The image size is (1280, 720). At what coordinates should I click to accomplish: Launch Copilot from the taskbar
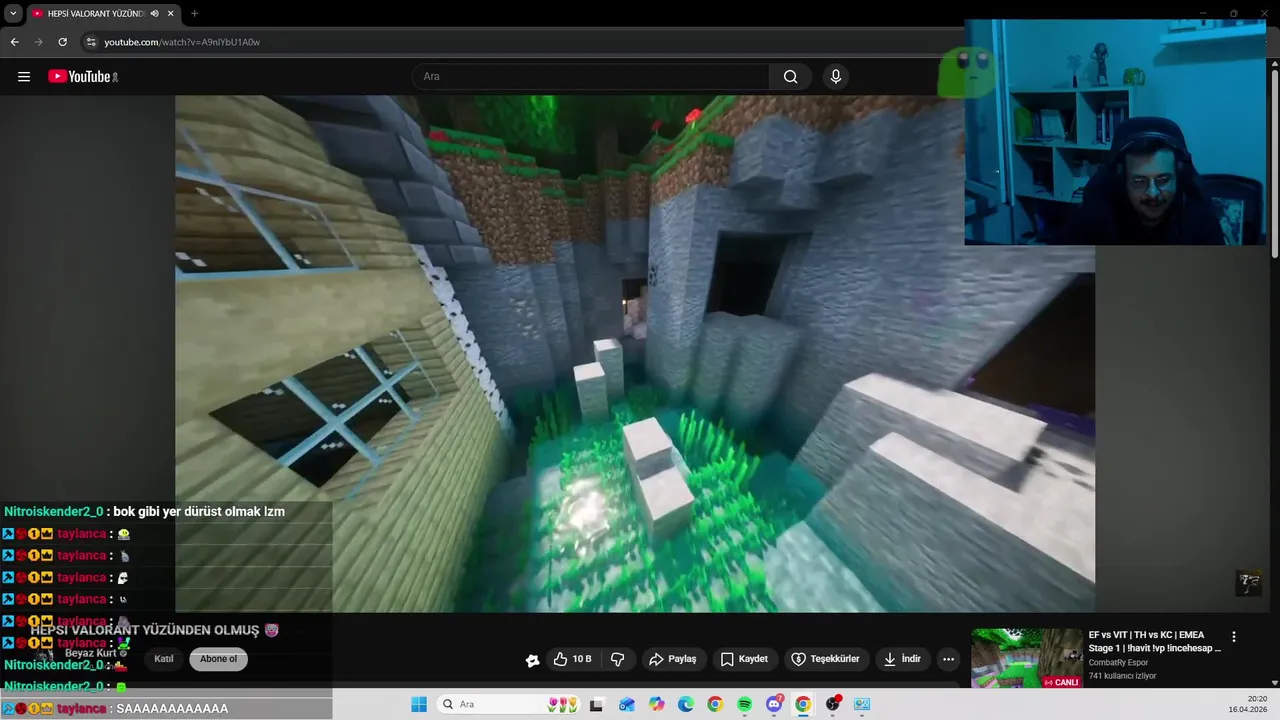656,704
